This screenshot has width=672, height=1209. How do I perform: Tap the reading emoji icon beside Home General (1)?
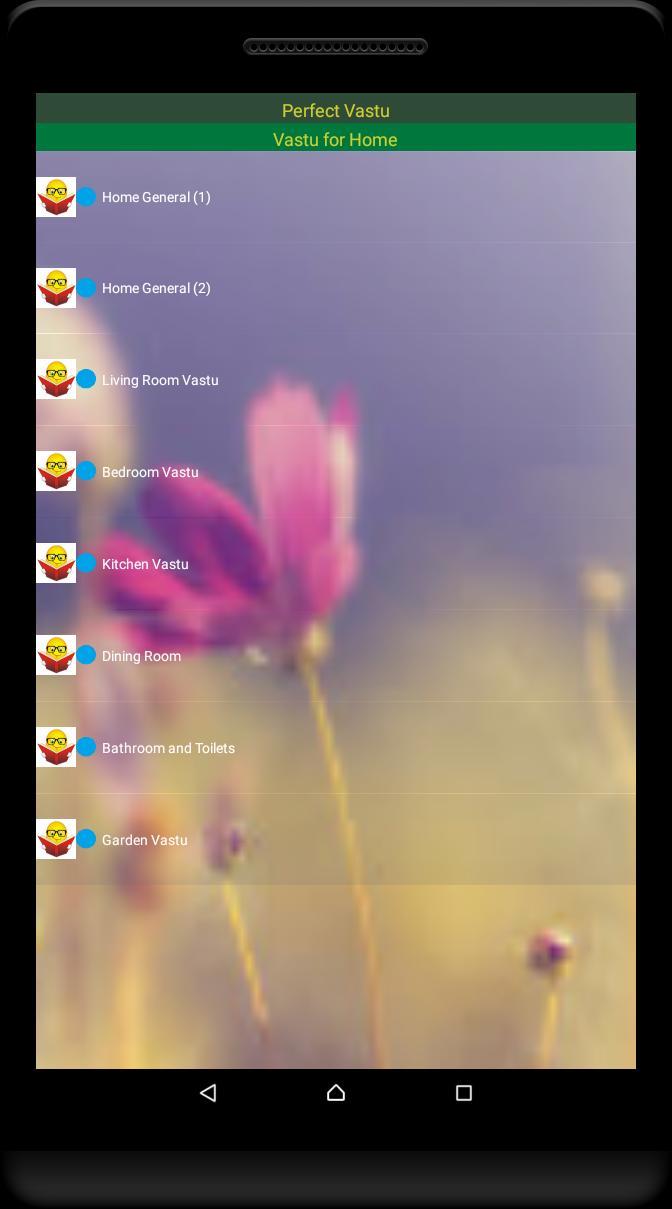point(56,197)
